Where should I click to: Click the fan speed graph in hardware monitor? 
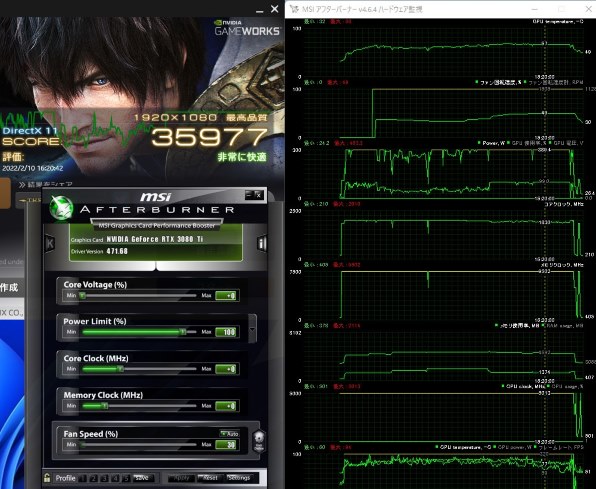pyautogui.click(x=443, y=113)
